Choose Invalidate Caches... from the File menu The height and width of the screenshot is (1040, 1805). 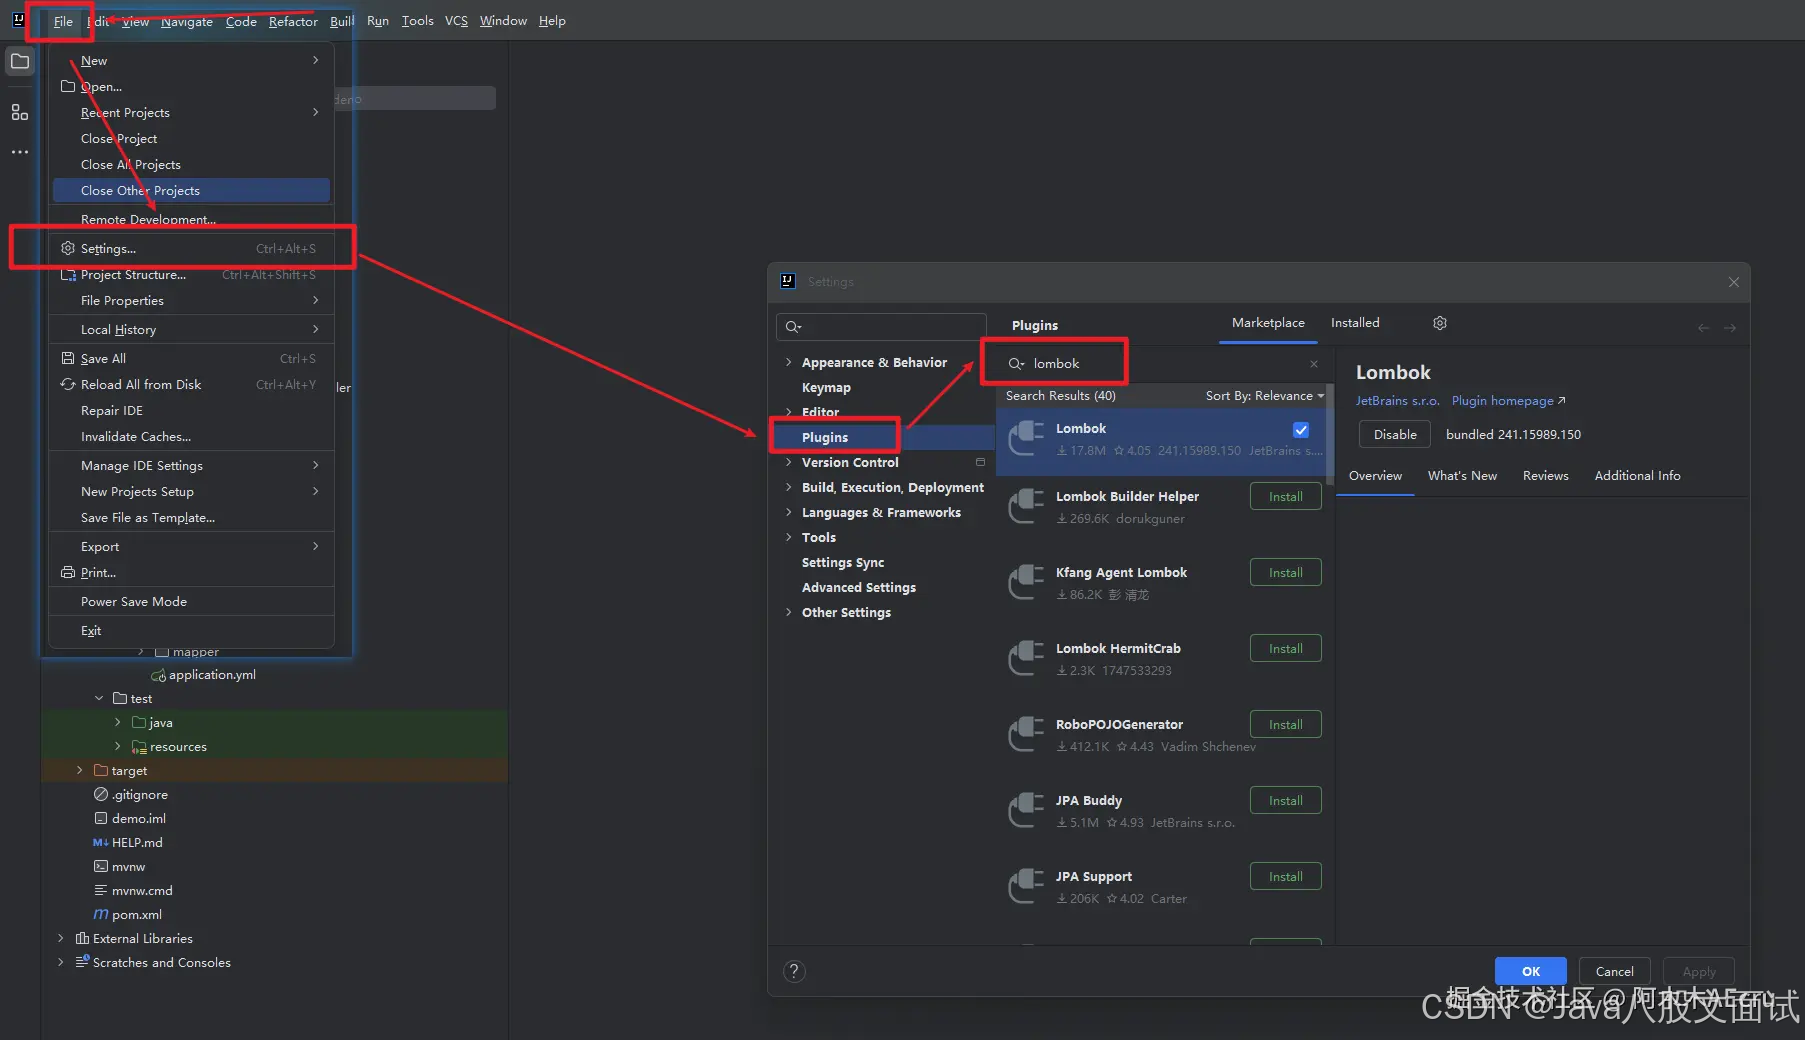coord(191,437)
